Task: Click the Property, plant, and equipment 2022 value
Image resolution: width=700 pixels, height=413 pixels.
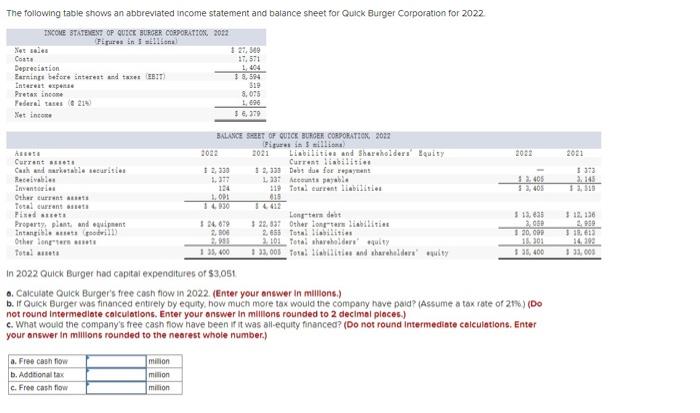Action: (217, 224)
